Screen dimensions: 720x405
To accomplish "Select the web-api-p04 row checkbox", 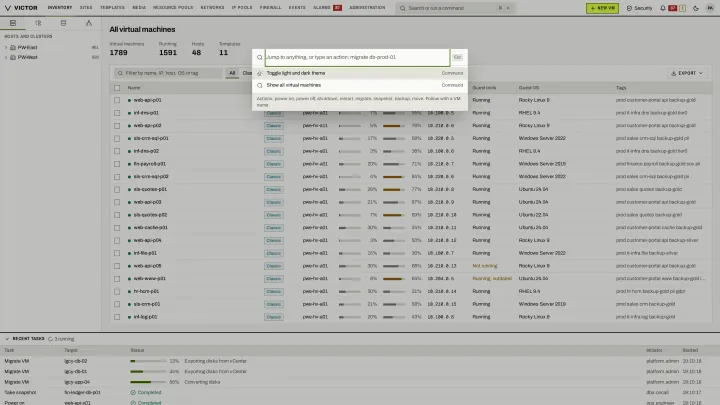I will (x=117, y=240).
